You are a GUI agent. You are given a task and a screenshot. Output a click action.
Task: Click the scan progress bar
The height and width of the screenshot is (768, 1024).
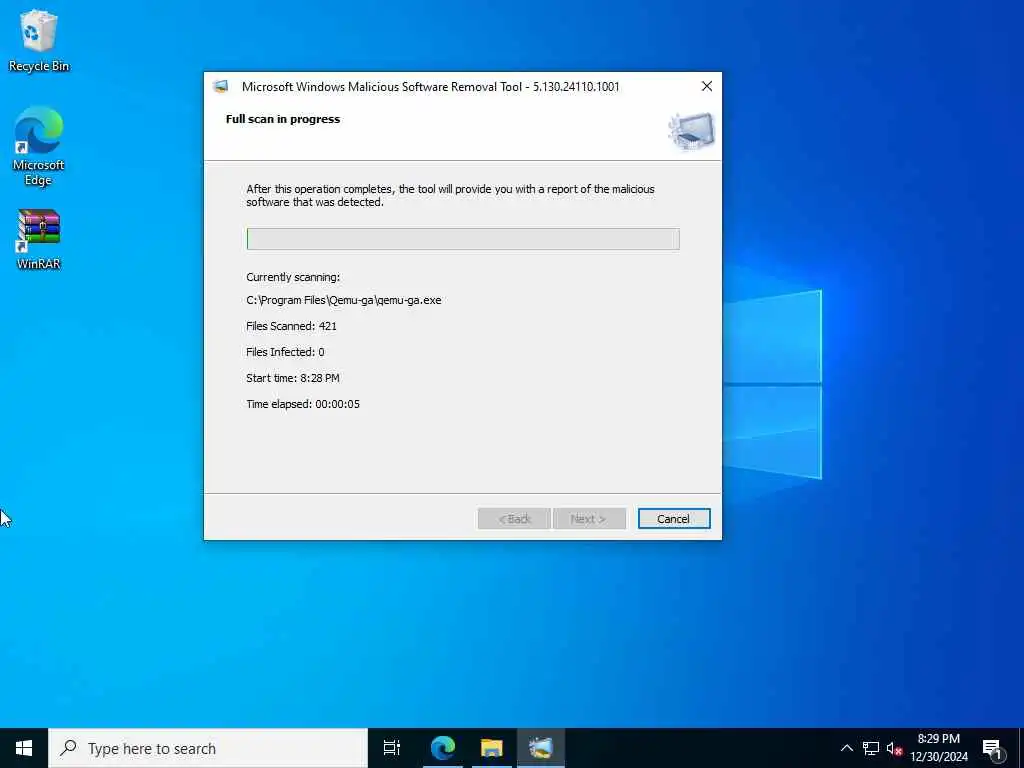463,239
